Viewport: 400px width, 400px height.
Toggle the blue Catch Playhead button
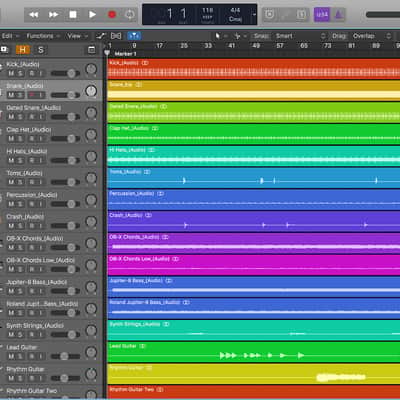click(x=134, y=36)
